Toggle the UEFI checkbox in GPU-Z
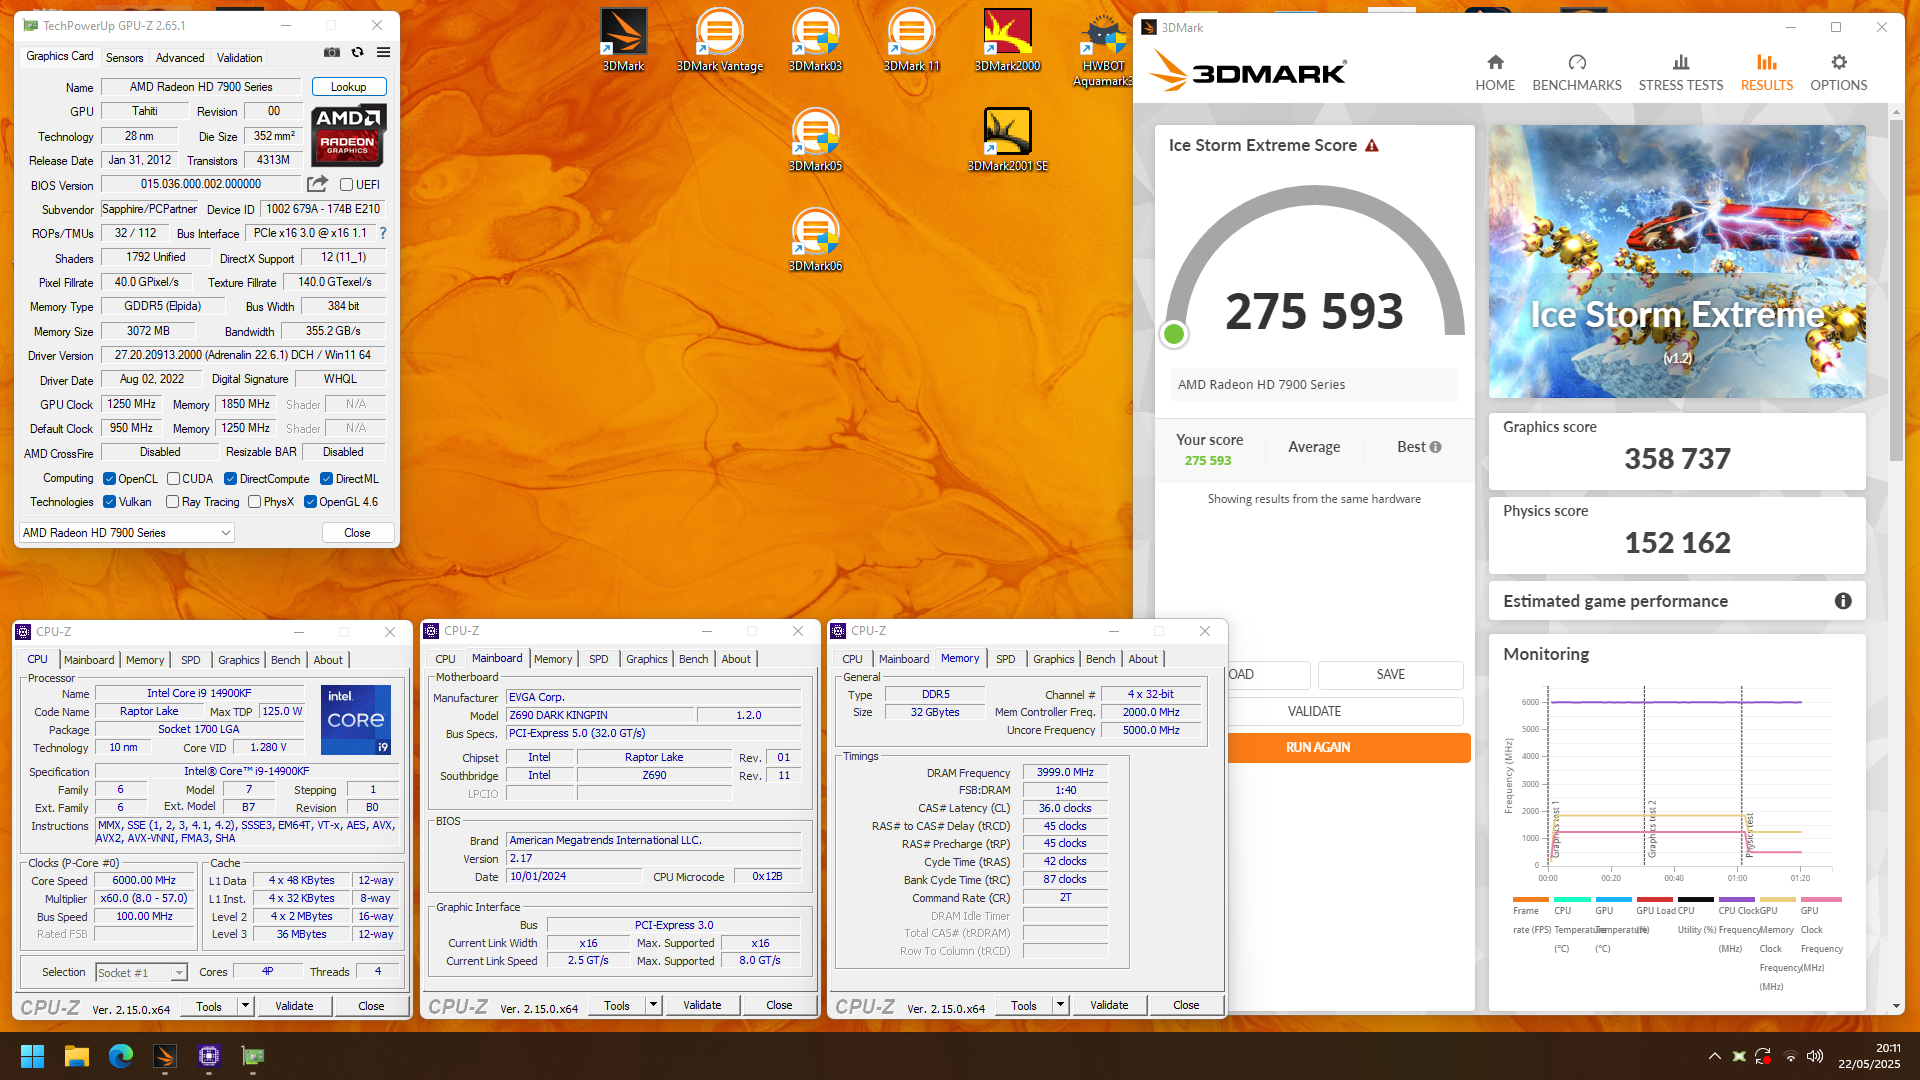The image size is (1920, 1080). [346, 185]
